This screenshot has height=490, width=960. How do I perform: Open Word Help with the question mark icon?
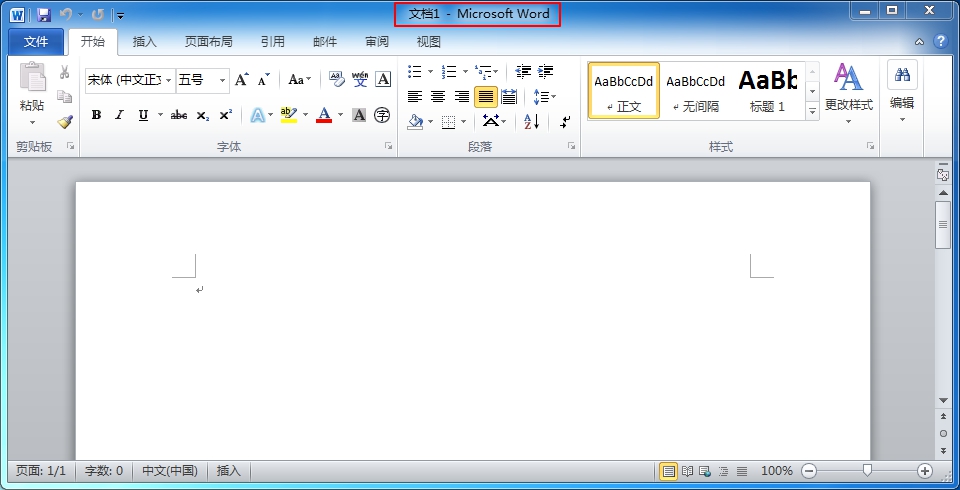[940, 42]
